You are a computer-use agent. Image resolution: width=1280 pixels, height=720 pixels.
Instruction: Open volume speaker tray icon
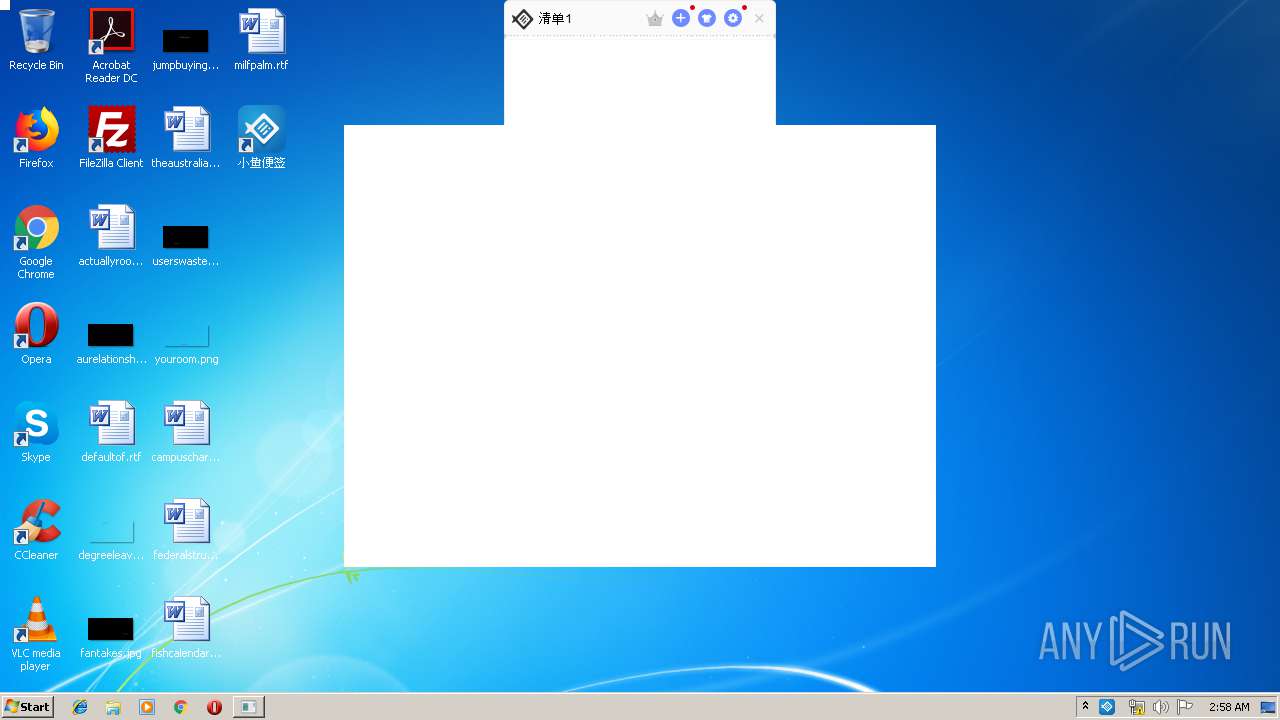[x=1161, y=707]
